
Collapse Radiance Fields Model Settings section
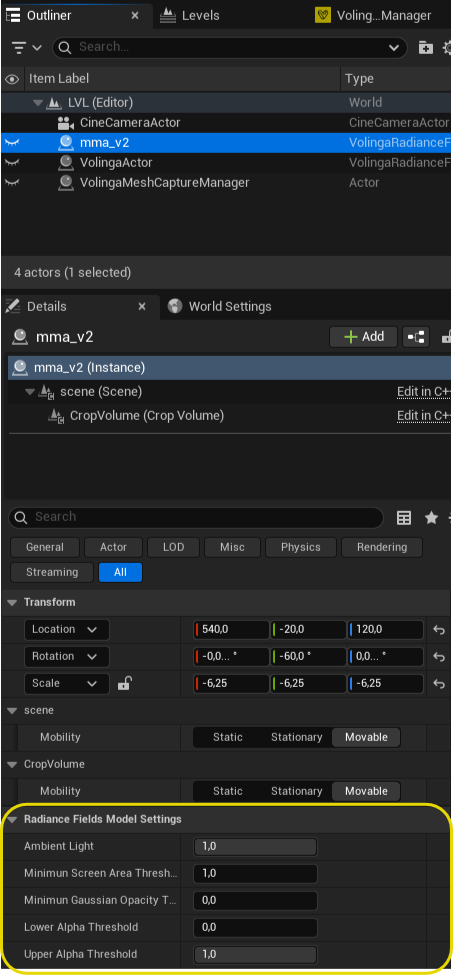point(12,819)
